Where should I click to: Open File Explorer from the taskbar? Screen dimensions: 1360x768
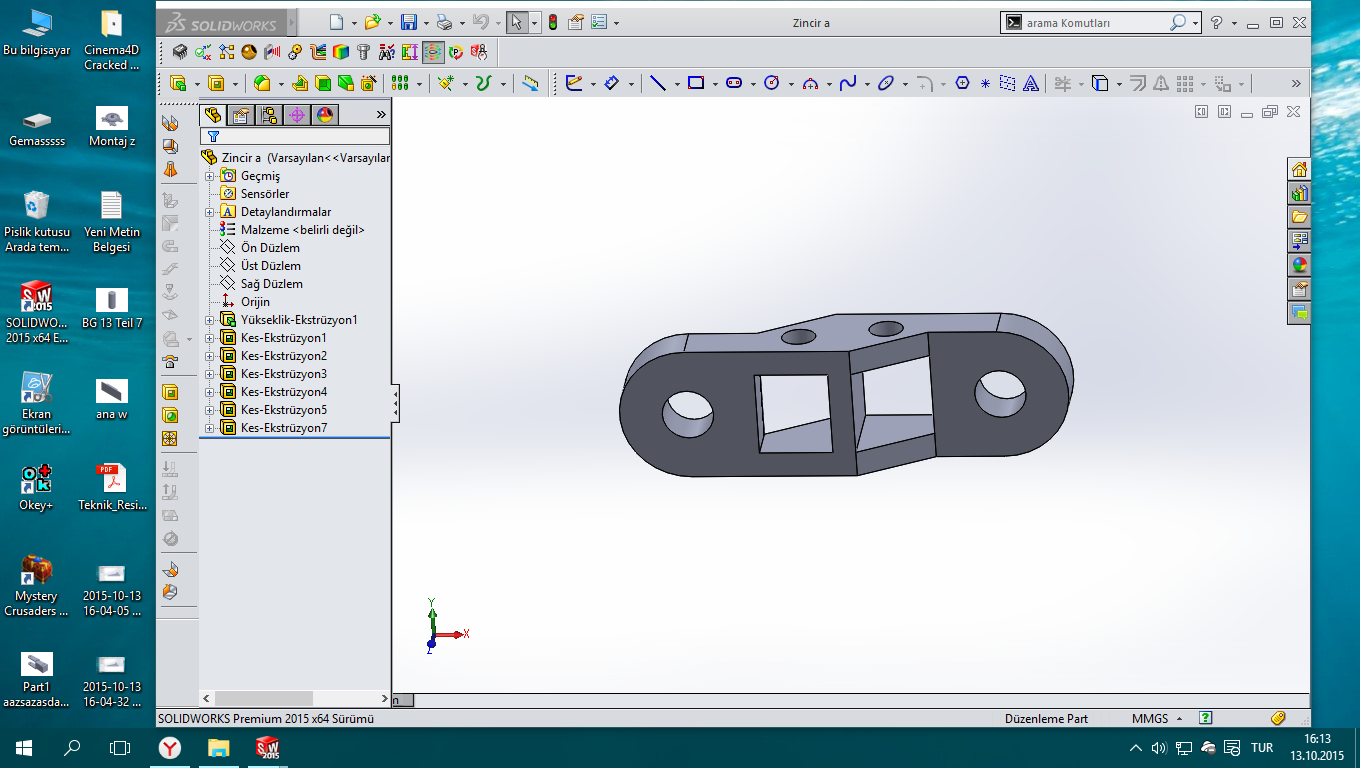218,747
